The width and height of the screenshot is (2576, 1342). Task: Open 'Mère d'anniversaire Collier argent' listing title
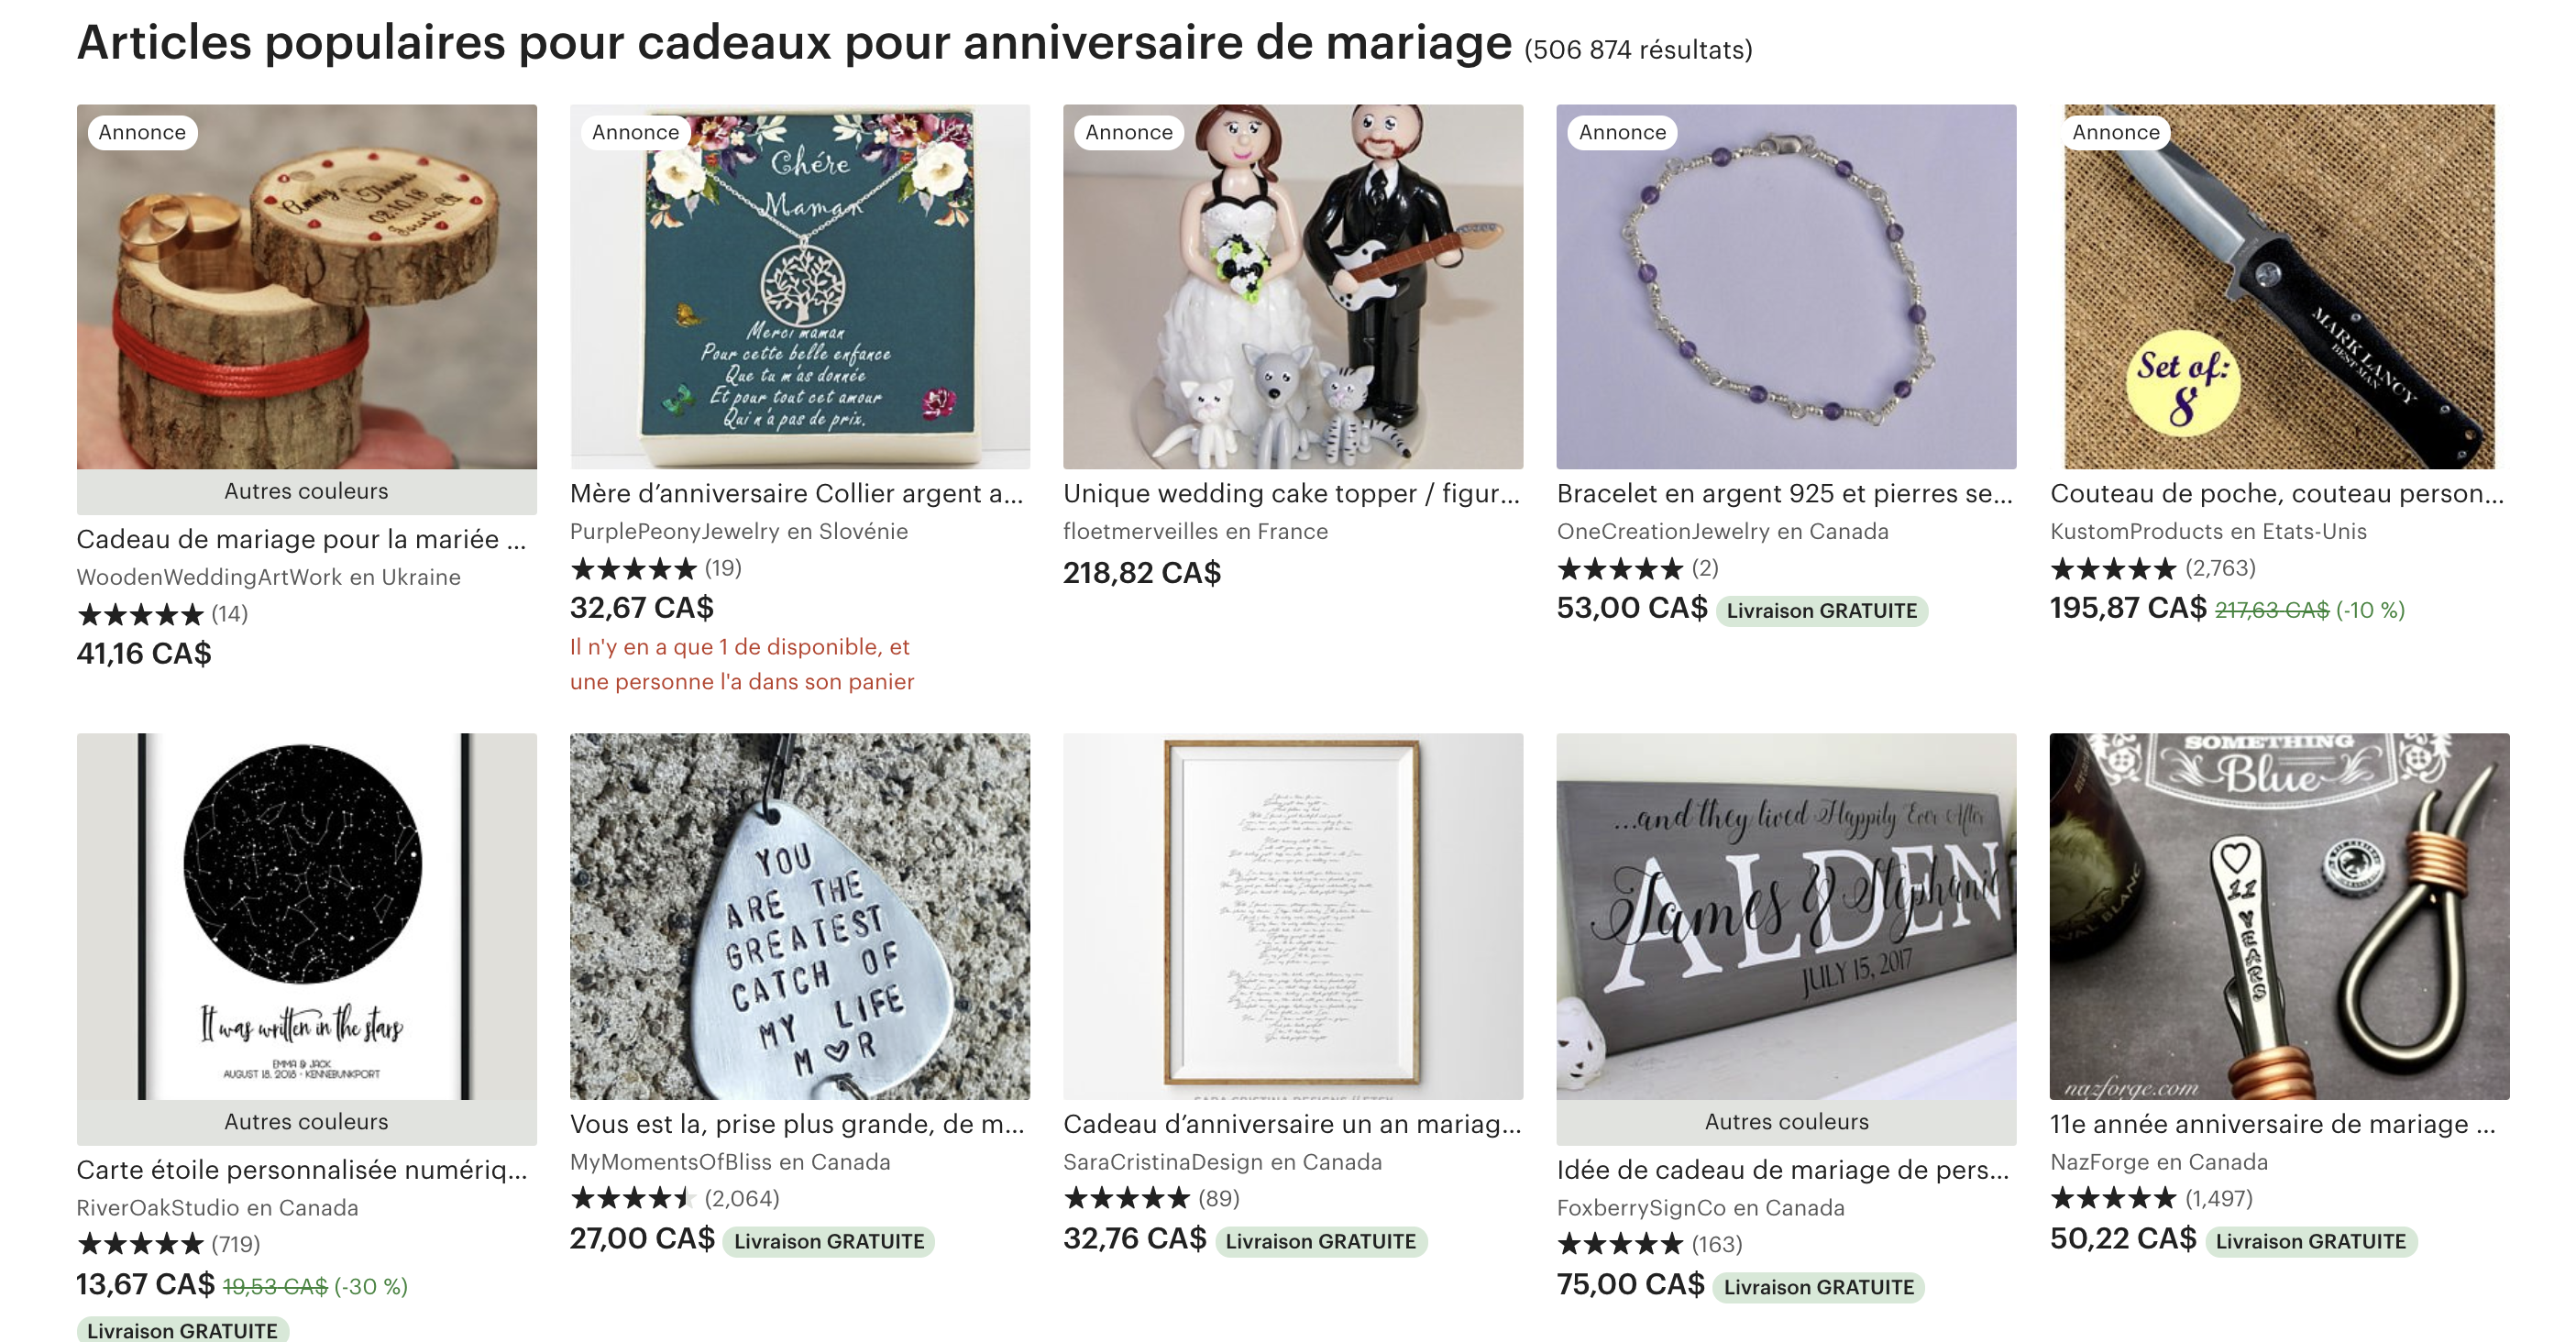[797, 493]
